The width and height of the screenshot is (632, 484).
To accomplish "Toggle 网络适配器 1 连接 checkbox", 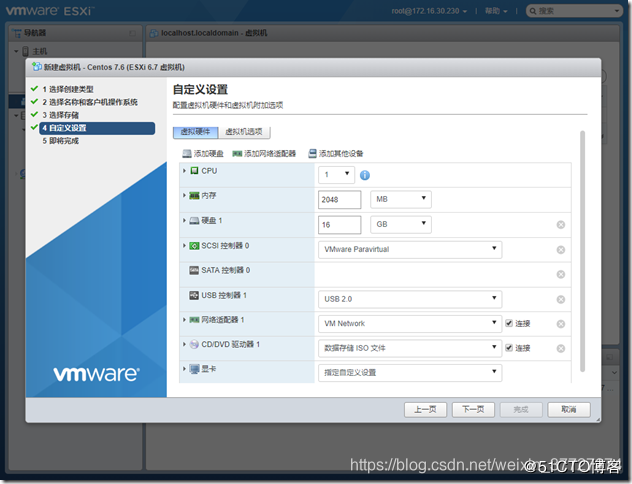I will coord(509,323).
